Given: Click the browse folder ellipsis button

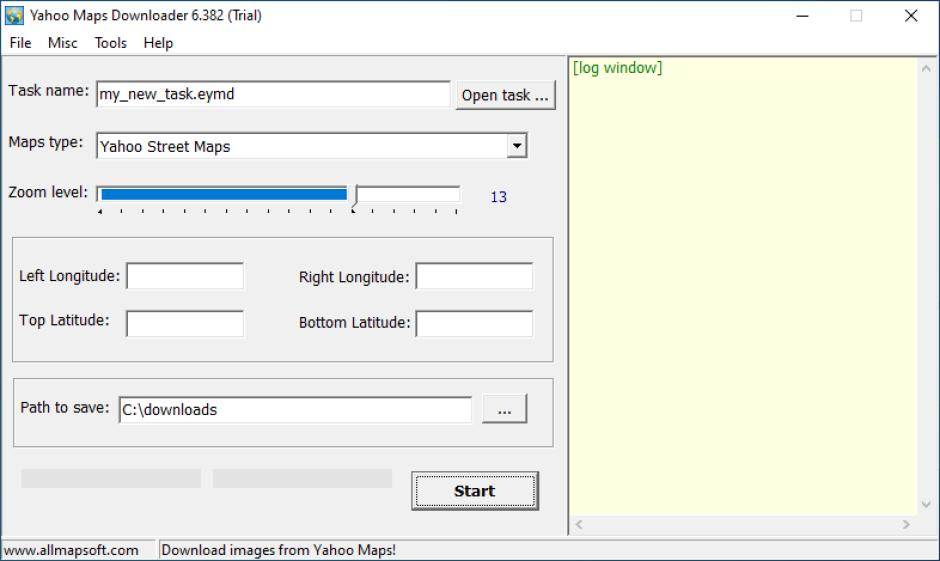Looking at the screenshot, I should tap(505, 409).
